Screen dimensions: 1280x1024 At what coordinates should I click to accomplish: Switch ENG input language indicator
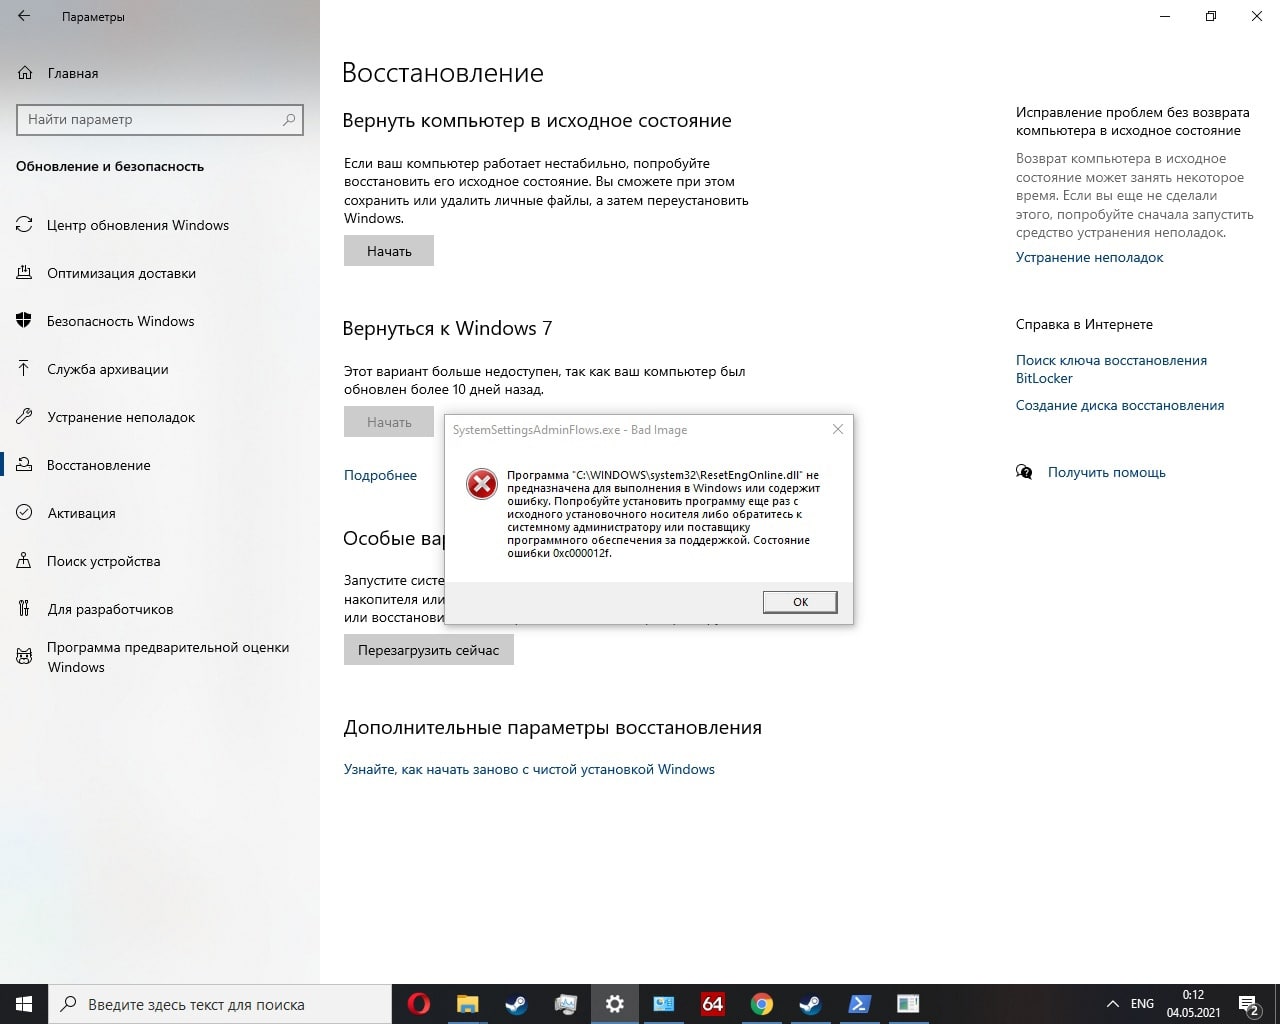(x=1142, y=1004)
